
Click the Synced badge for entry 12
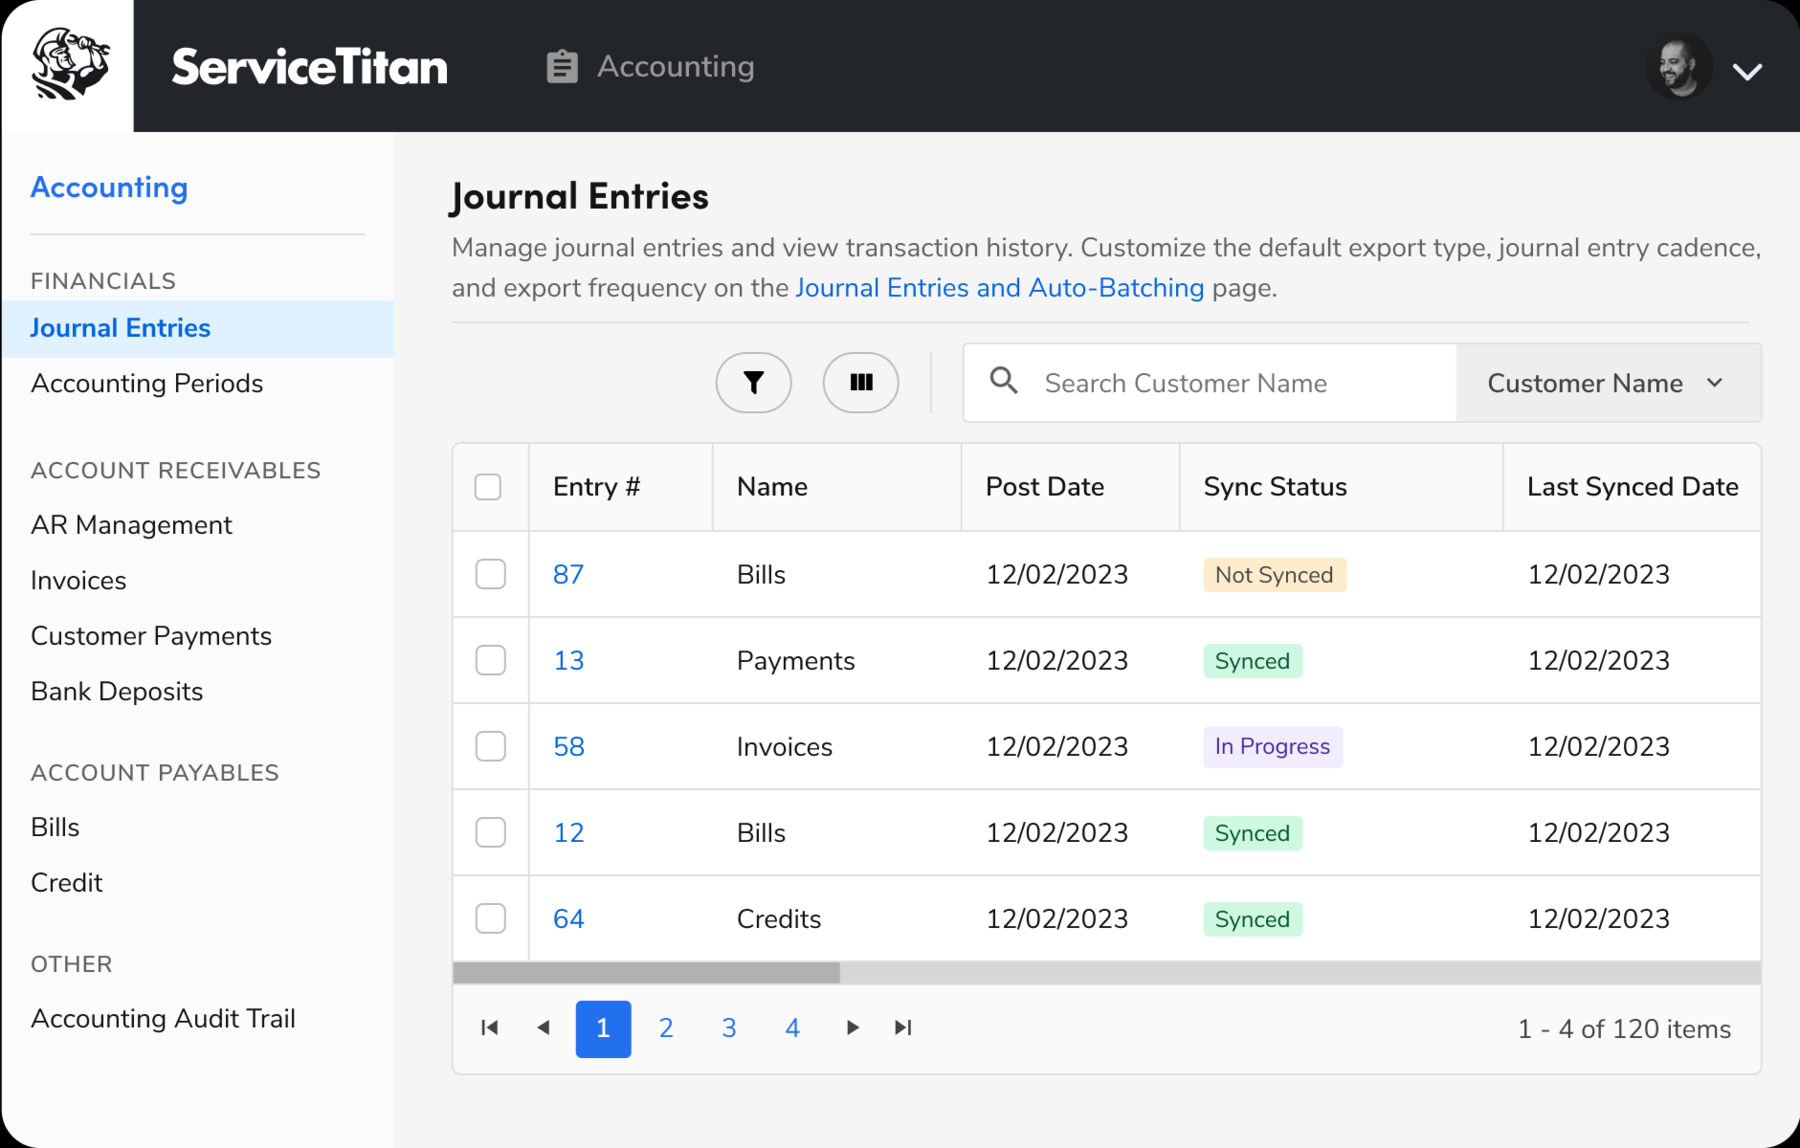tap(1253, 833)
